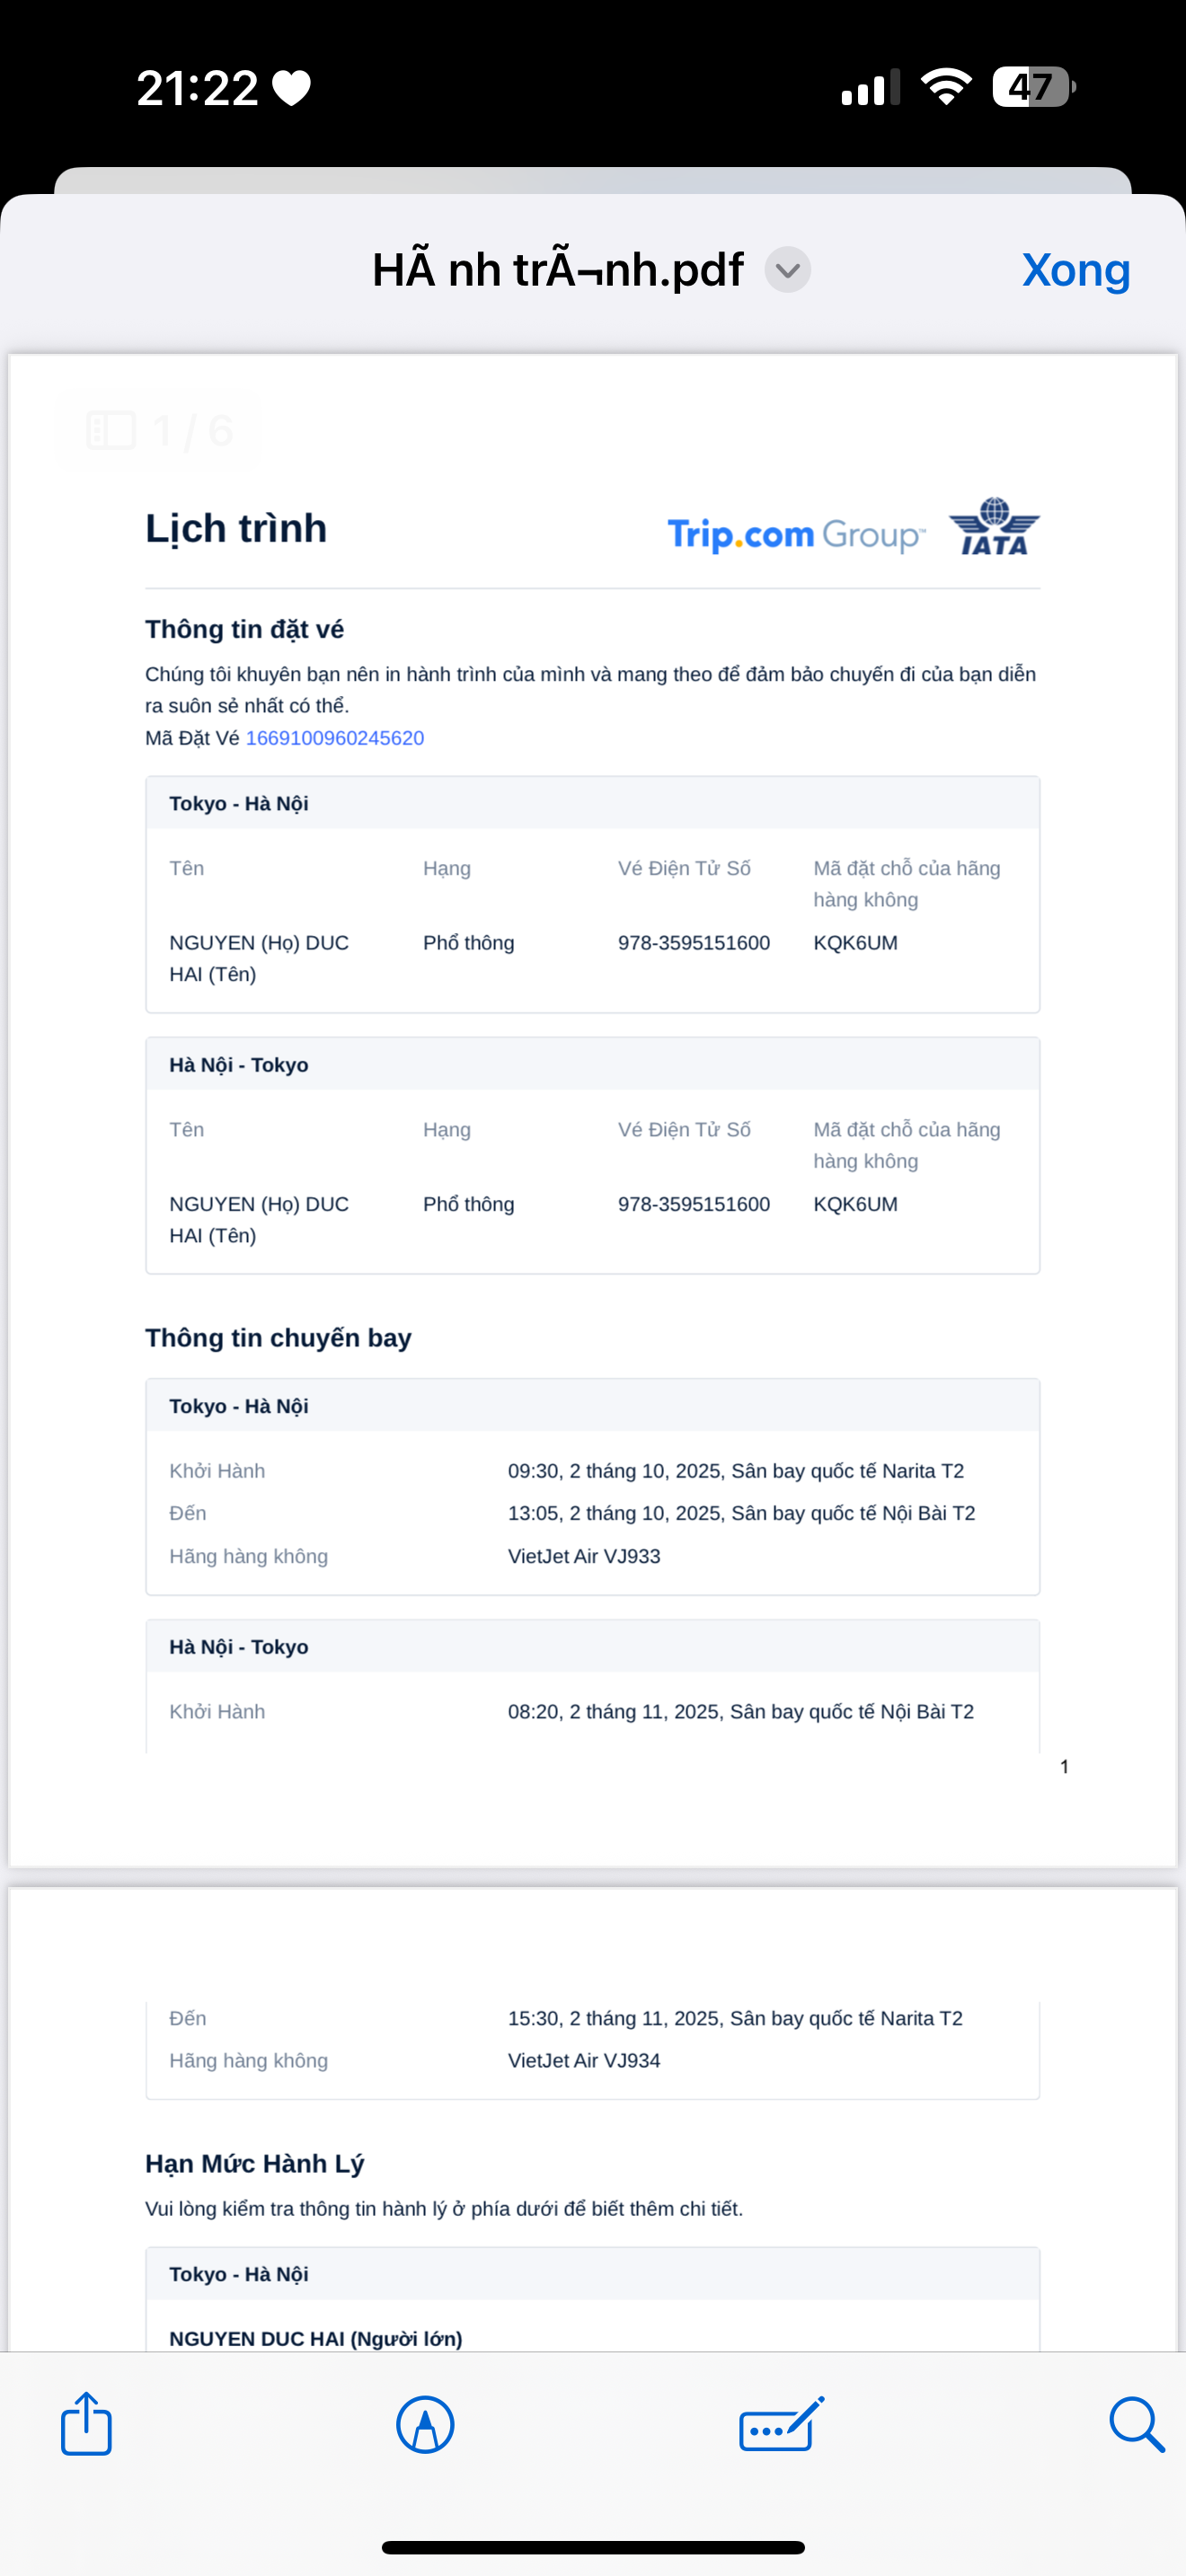The height and width of the screenshot is (2576, 1186).
Task: Expand the file name dropdown chevron
Action: 788,270
